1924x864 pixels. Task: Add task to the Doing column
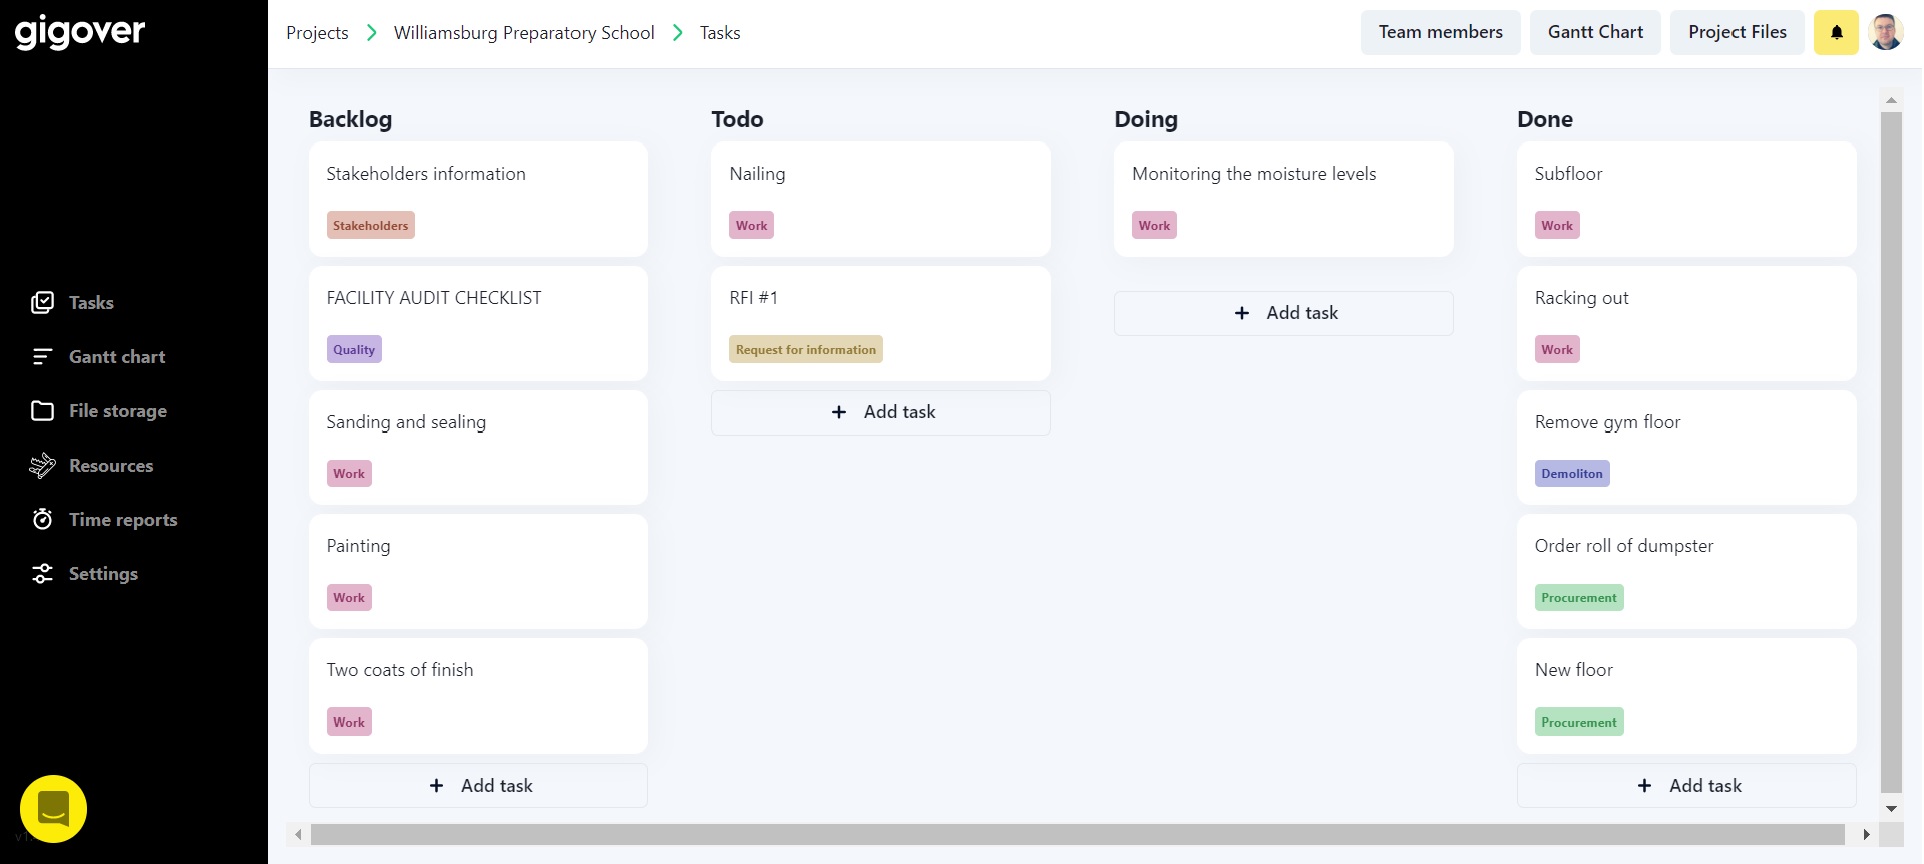pos(1284,313)
